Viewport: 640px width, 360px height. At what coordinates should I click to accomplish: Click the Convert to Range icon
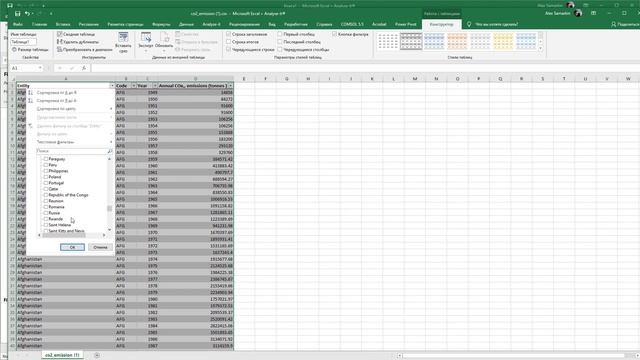pyautogui.click(x=60, y=49)
